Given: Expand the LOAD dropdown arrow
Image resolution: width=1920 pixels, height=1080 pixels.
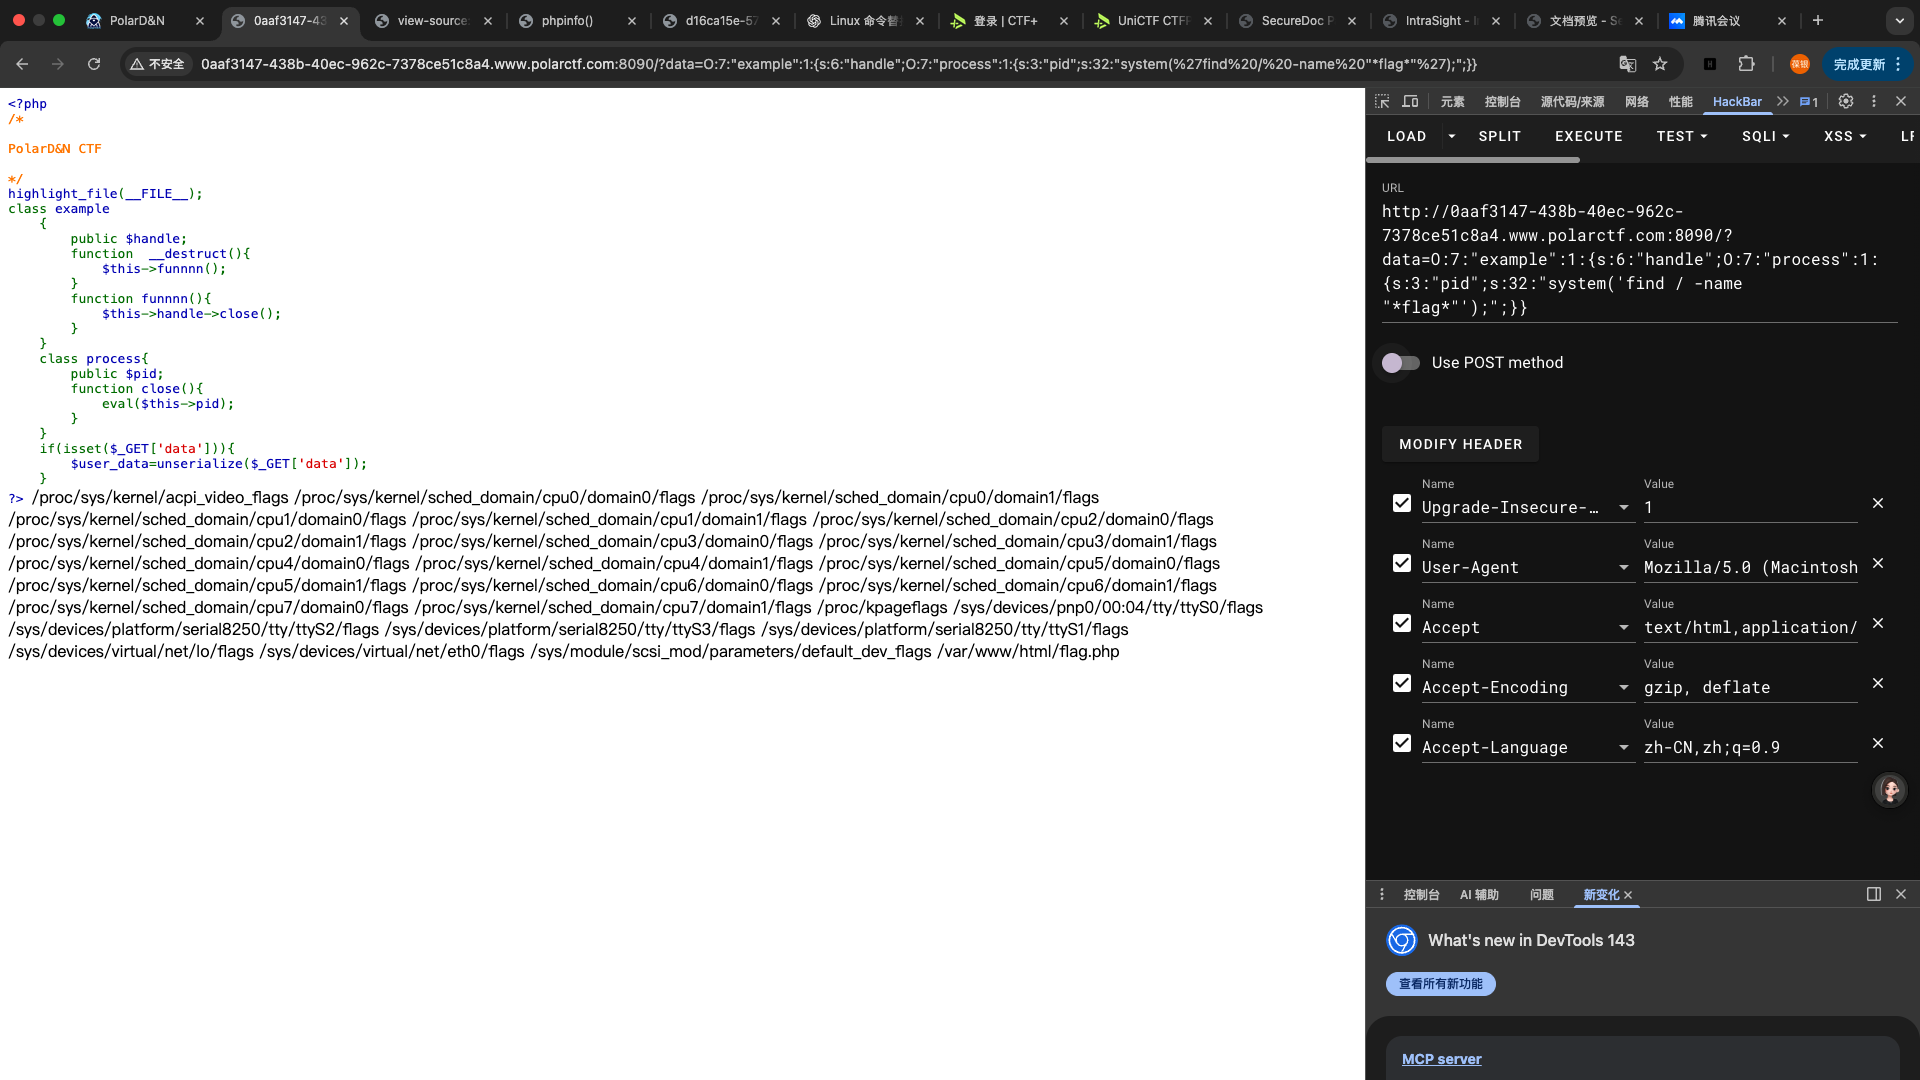Looking at the screenshot, I should coord(1451,136).
